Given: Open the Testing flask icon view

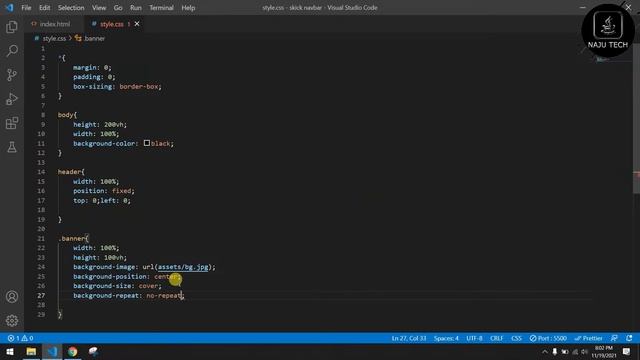Looking at the screenshot, I should click(x=12, y=147).
